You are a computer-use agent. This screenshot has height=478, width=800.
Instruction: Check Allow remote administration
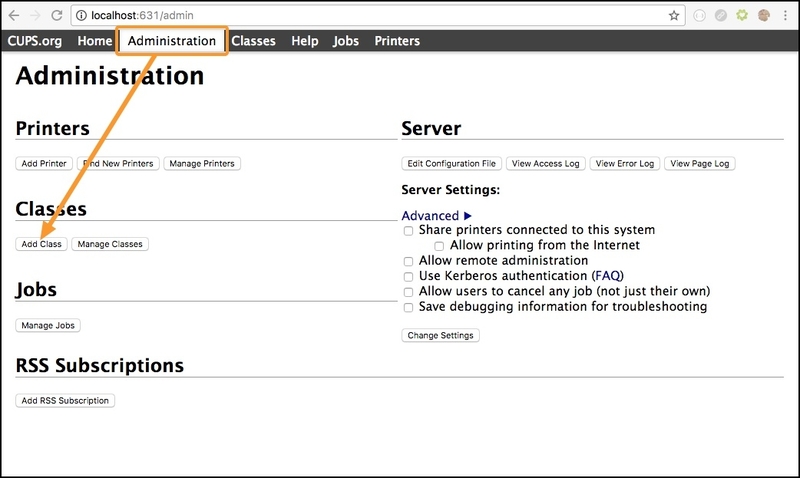pos(408,260)
